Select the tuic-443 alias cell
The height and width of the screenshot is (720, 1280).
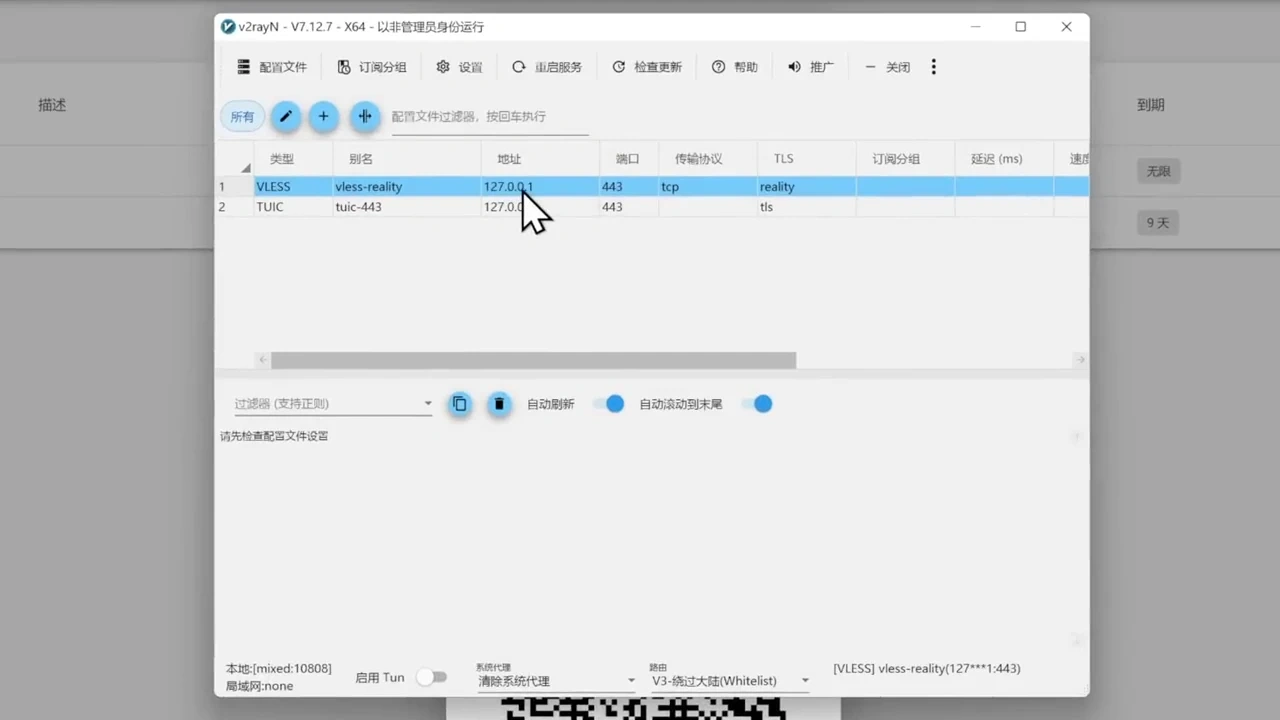click(407, 207)
